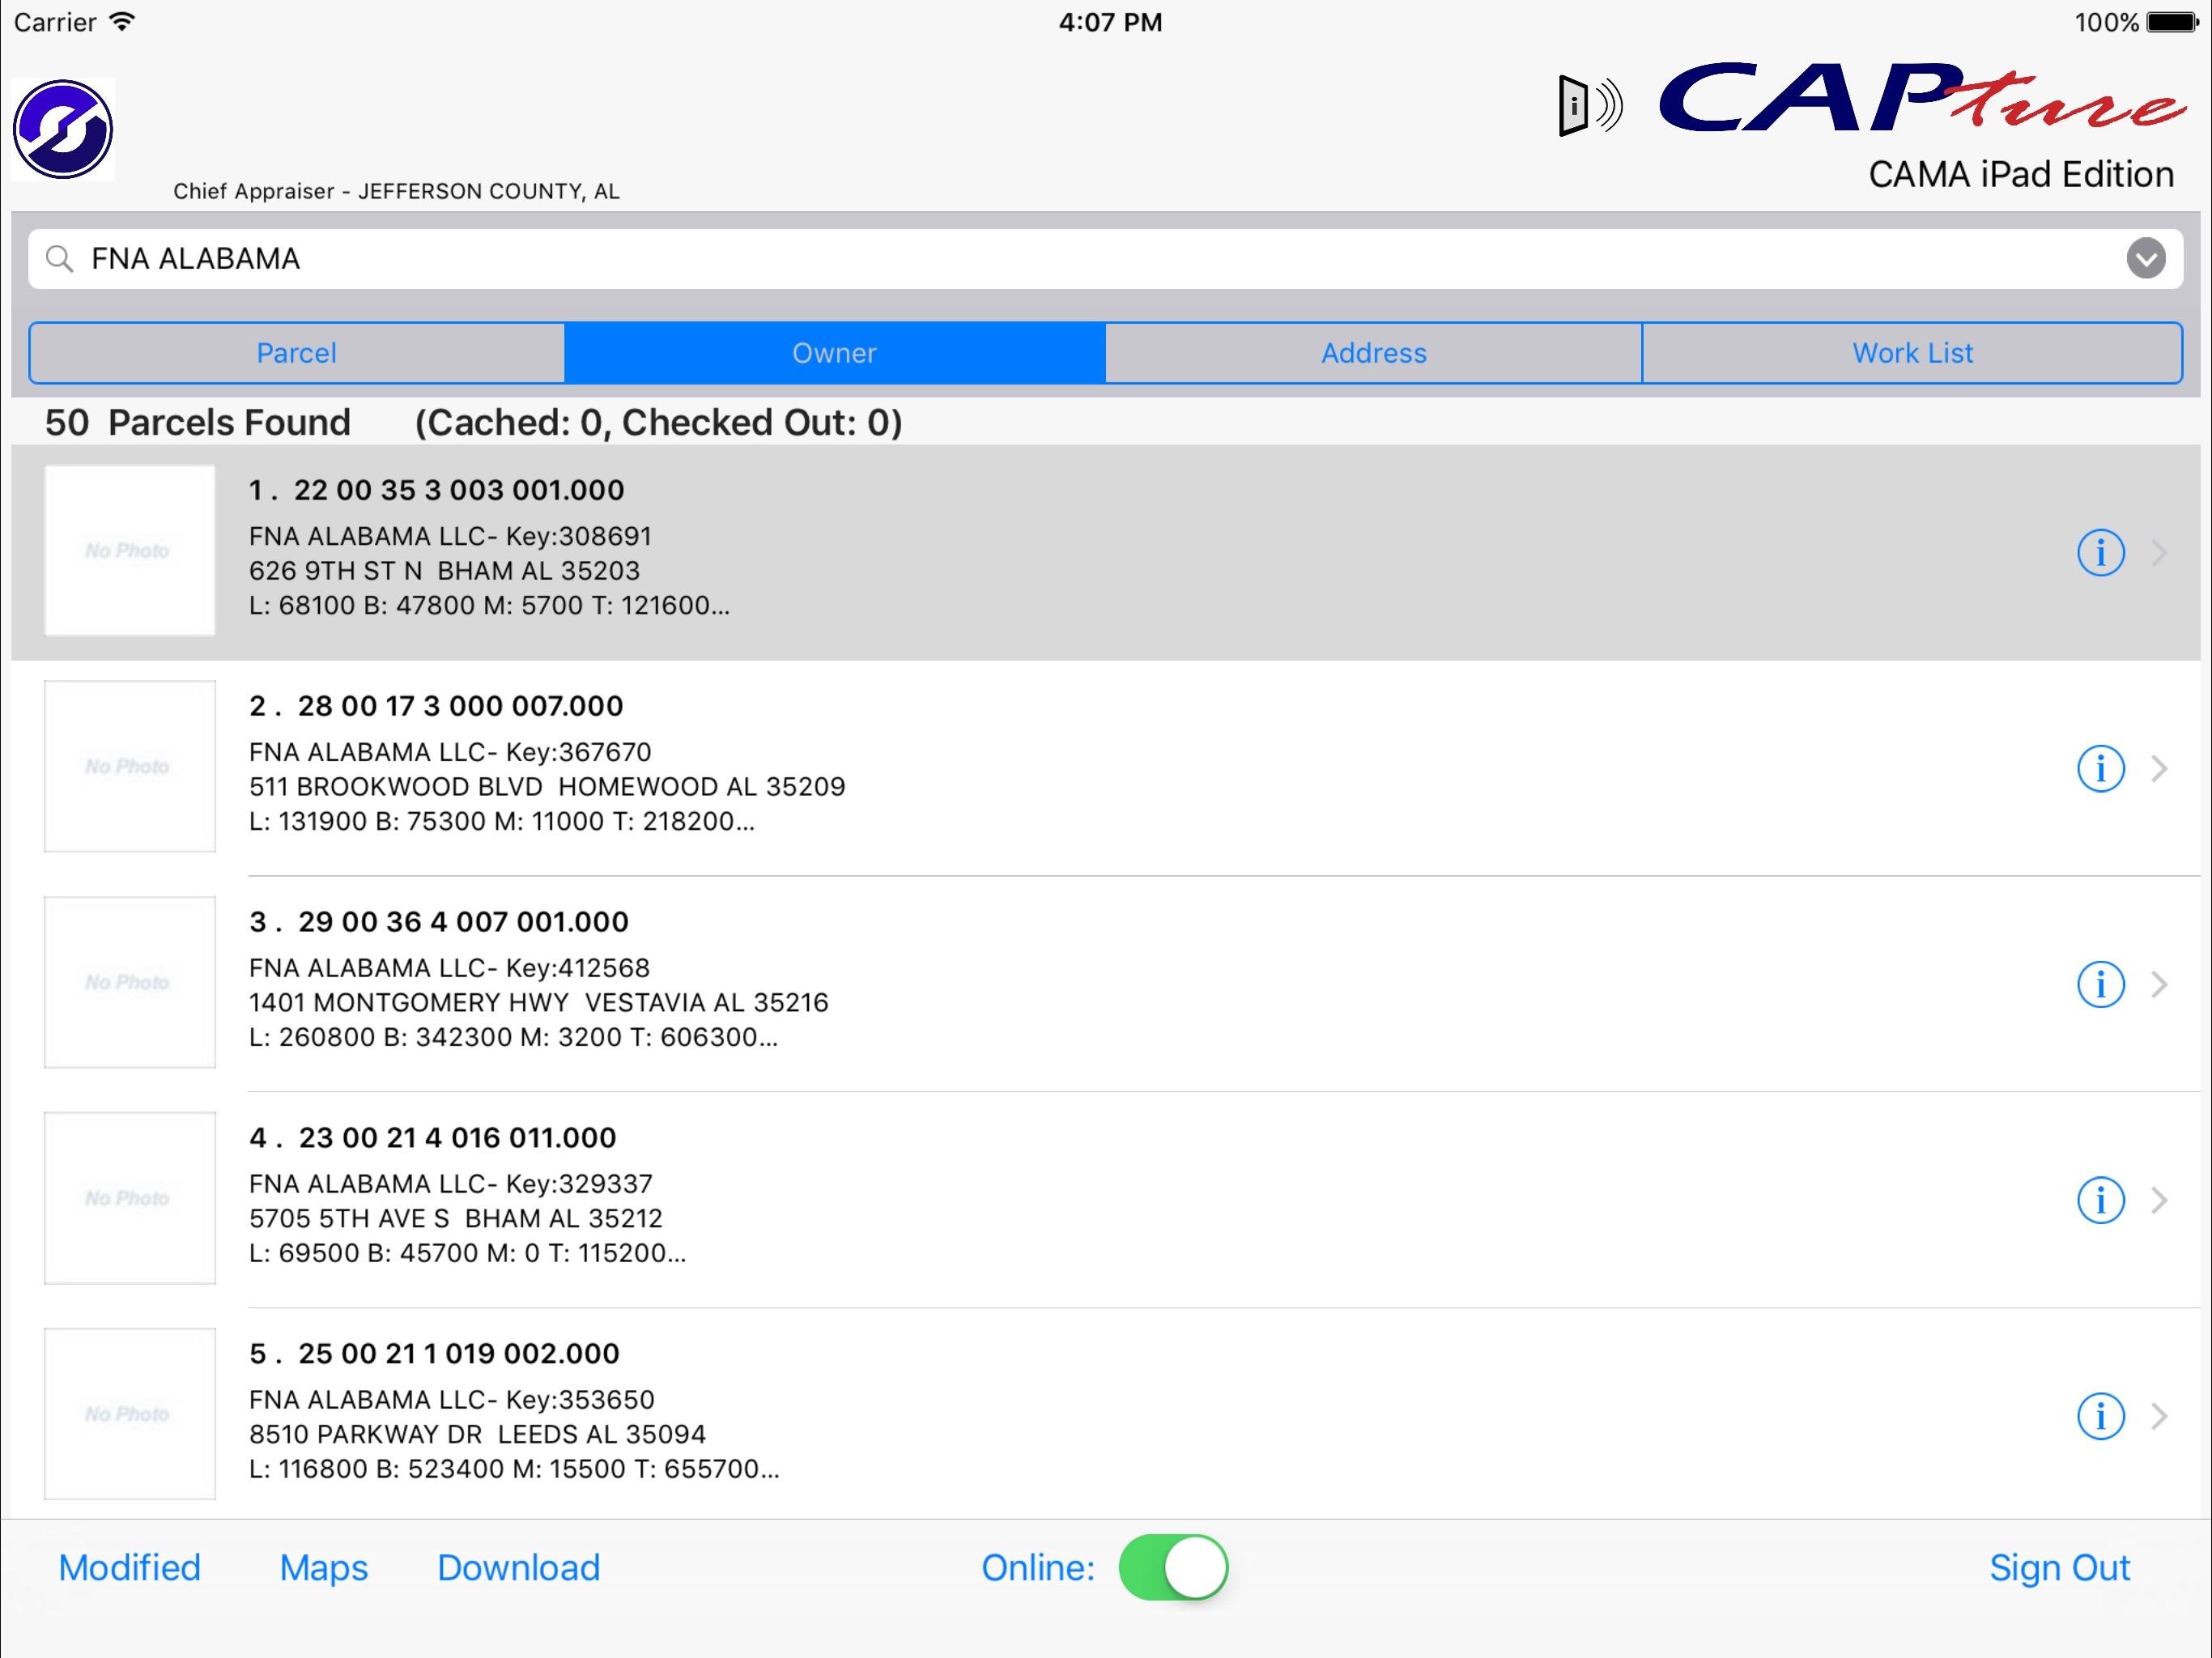Open Maps view

coord(324,1568)
